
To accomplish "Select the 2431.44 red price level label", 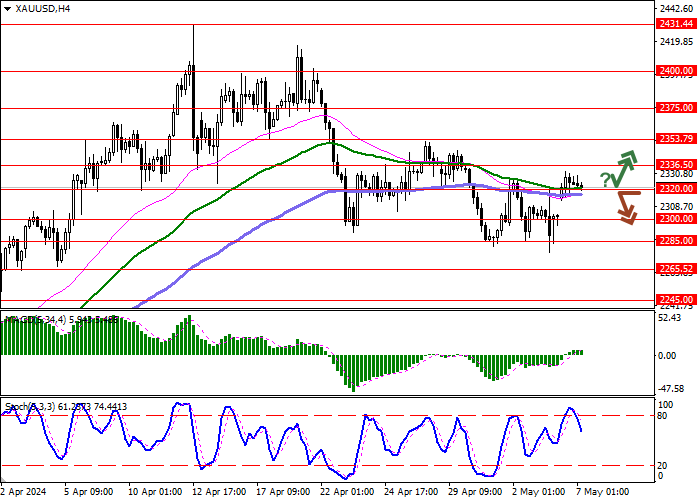I will tap(676, 24).
